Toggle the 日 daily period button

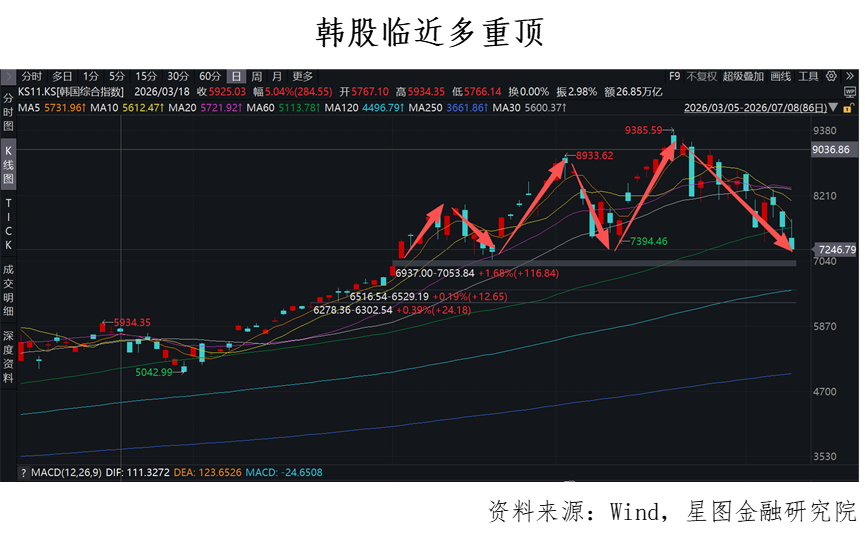coord(236,76)
